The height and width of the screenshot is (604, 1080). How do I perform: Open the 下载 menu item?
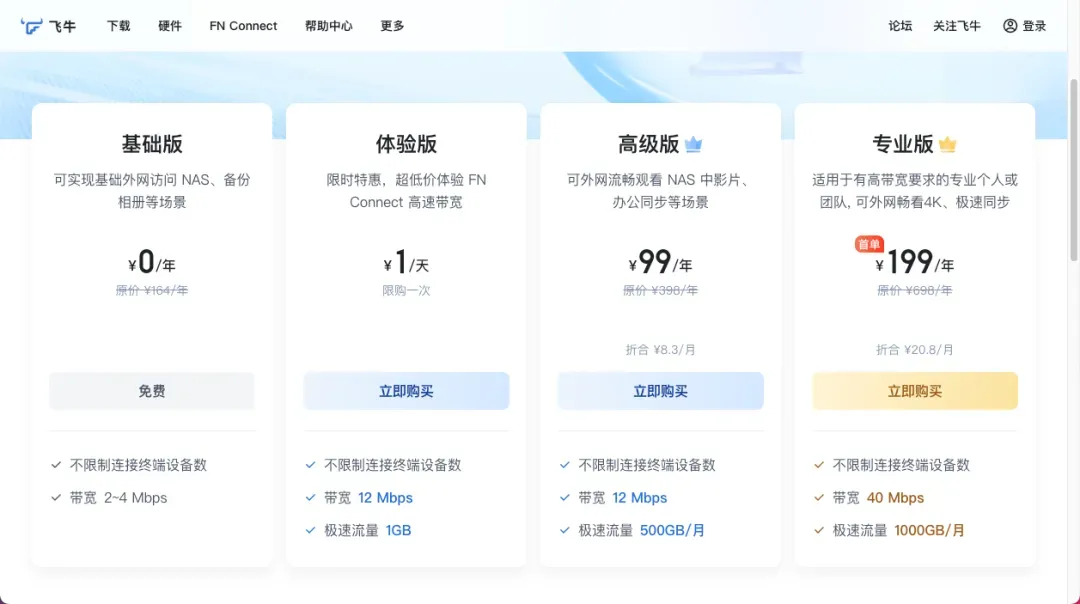(119, 26)
